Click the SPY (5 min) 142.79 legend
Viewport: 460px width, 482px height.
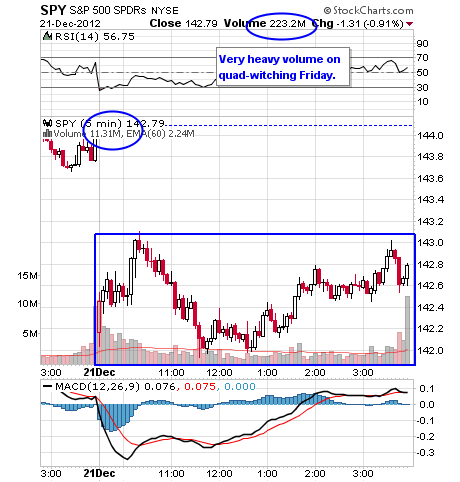pyautogui.click(x=110, y=124)
